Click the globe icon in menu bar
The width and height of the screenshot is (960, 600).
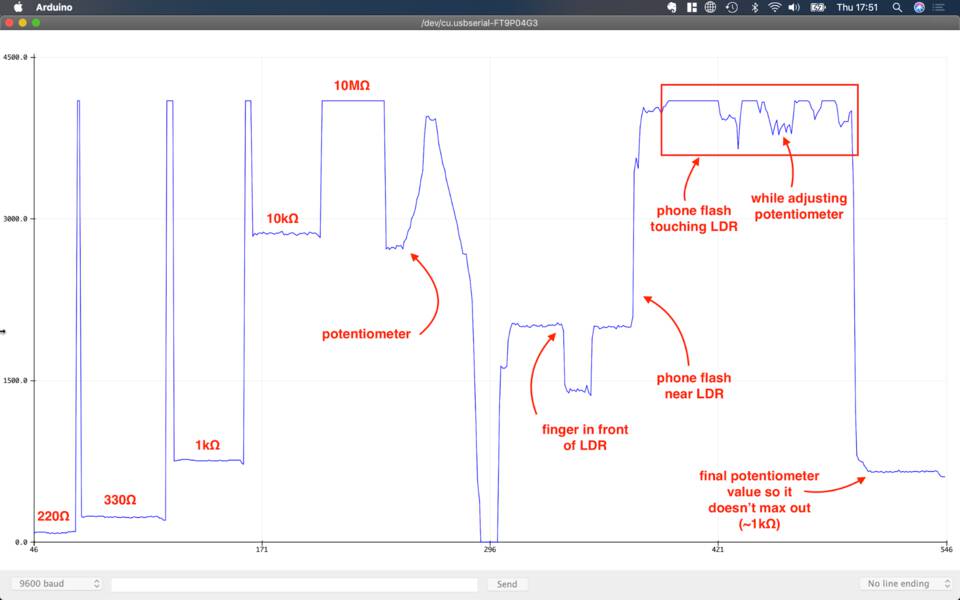(710, 7)
